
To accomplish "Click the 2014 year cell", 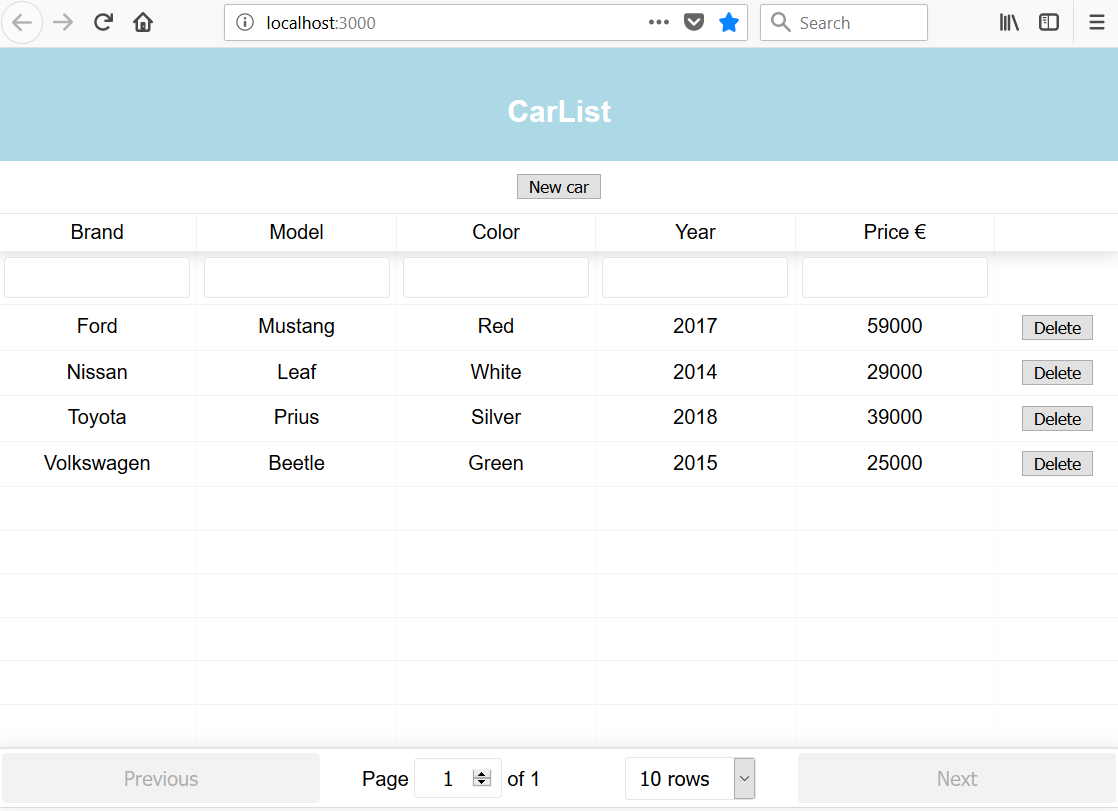I will pos(695,372).
